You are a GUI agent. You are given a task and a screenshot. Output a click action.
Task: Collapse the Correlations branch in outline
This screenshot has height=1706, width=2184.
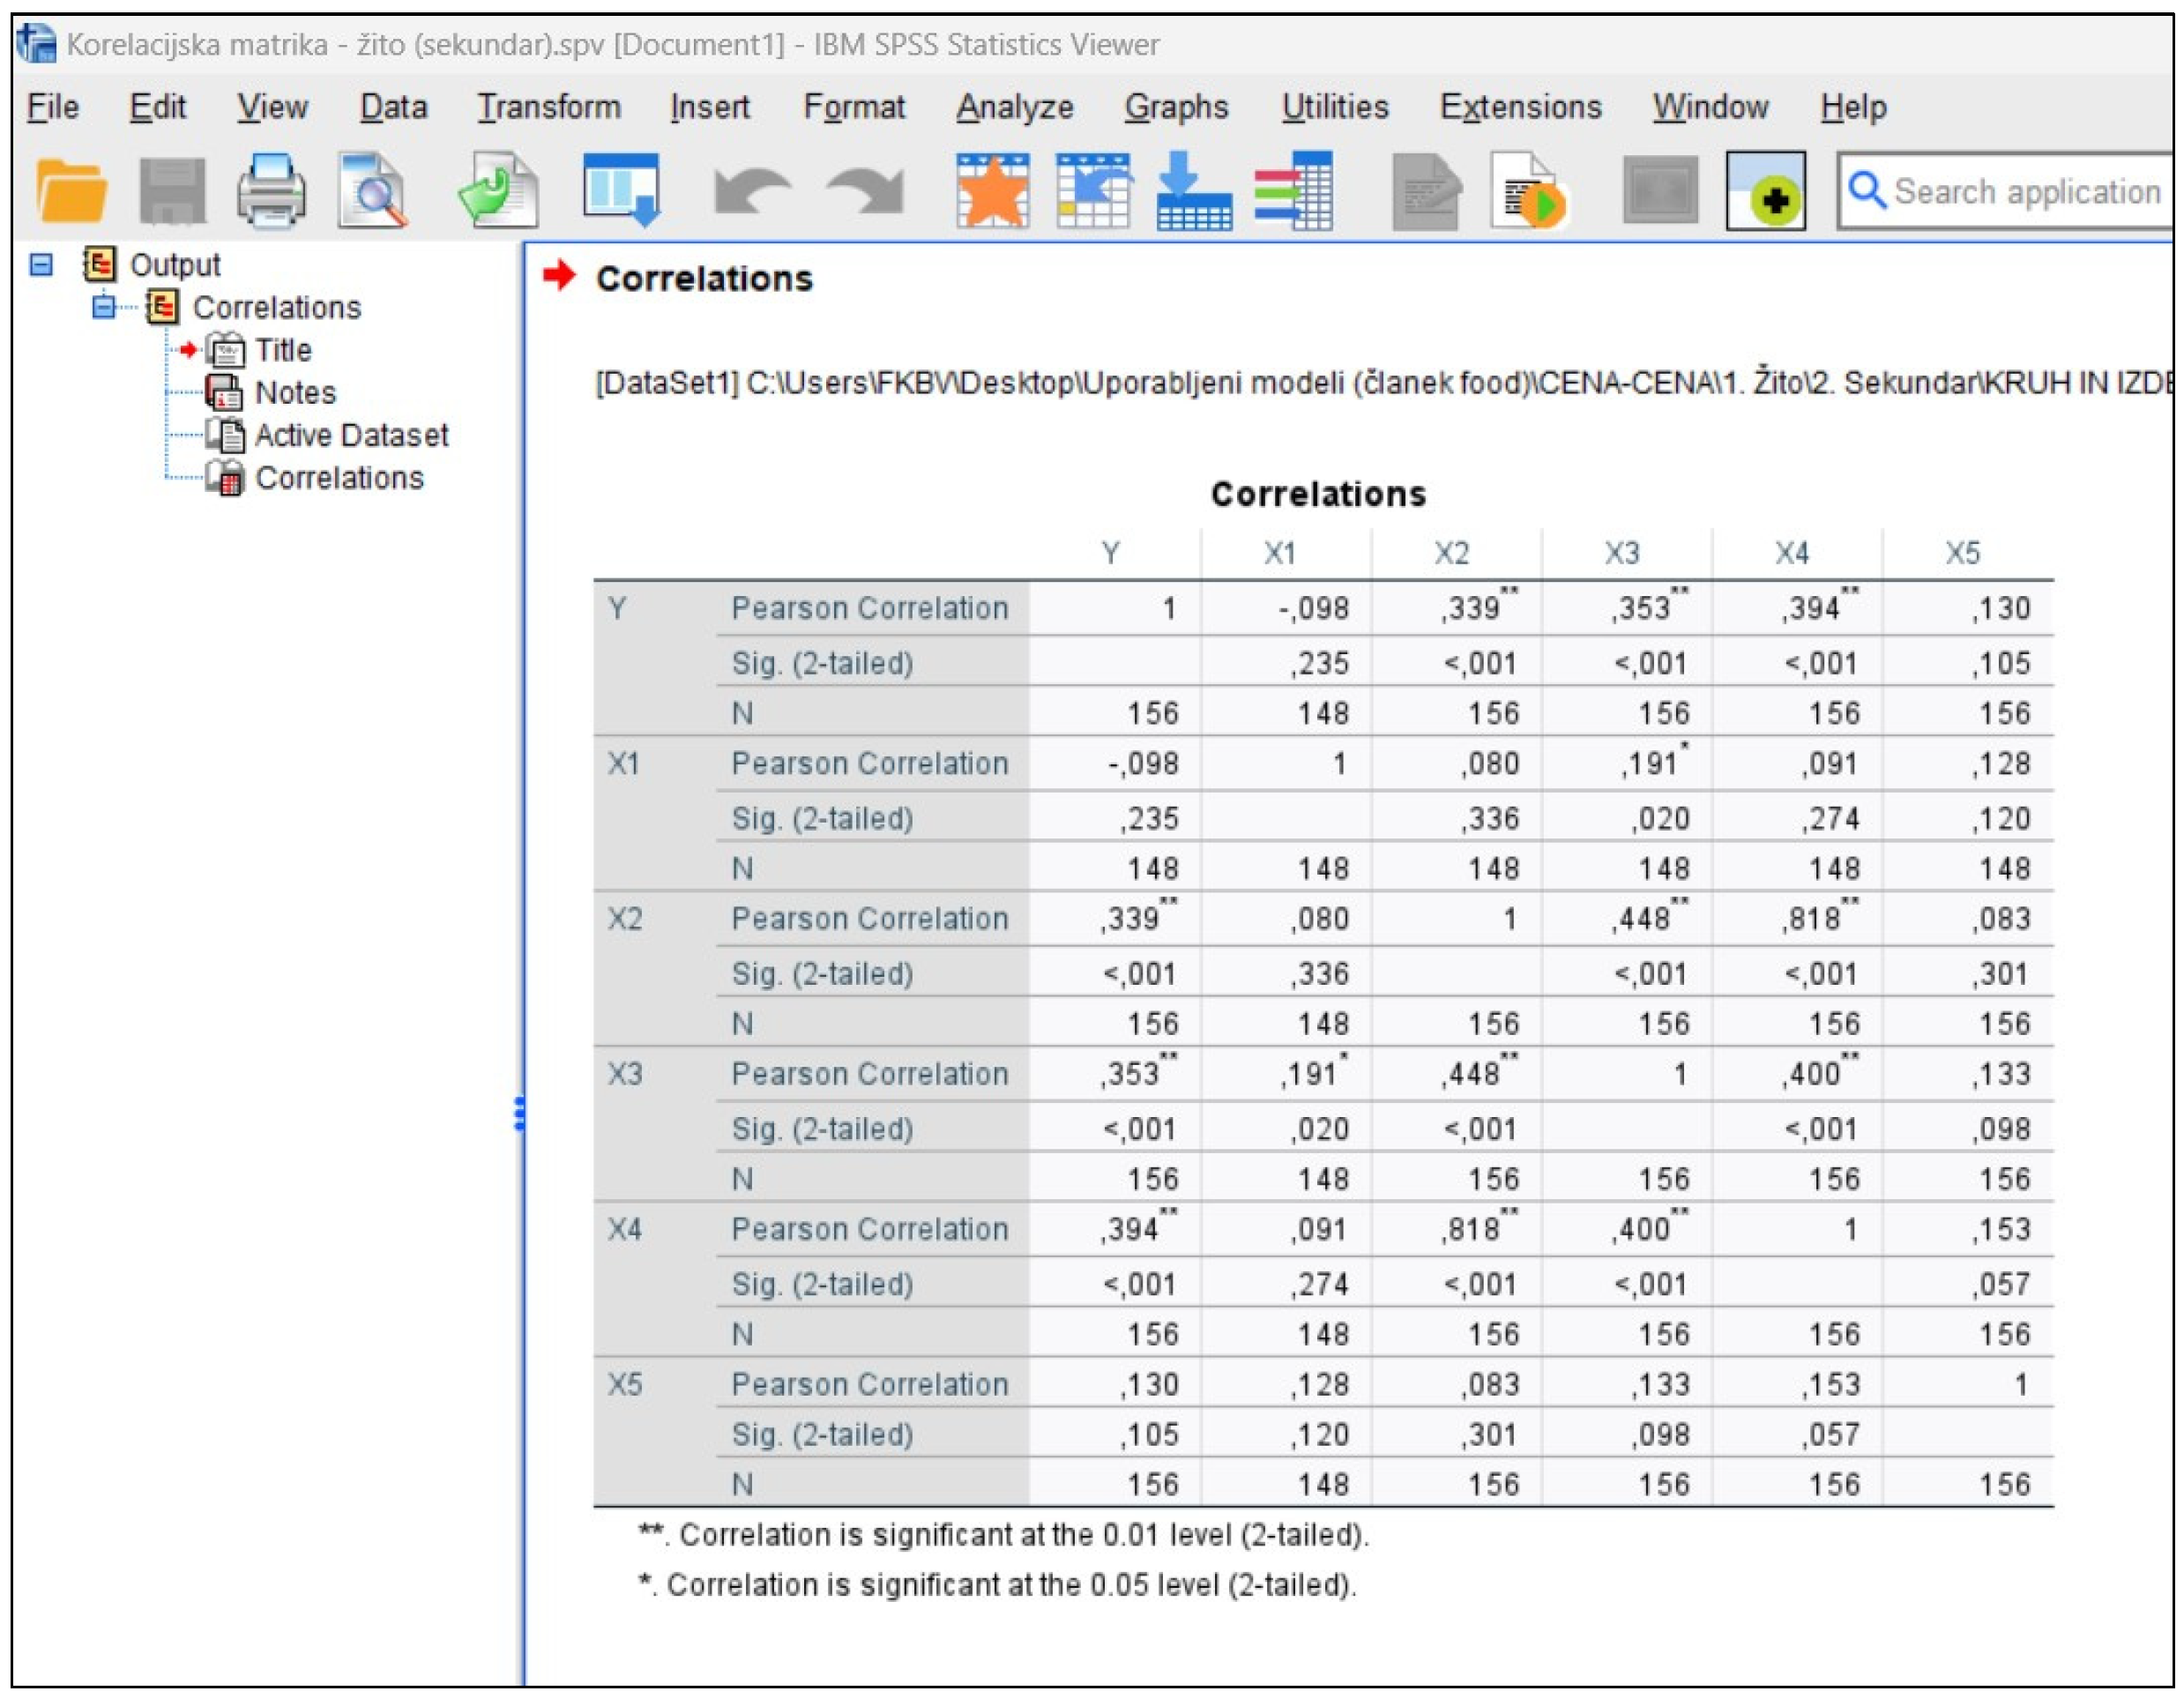pos(103,307)
